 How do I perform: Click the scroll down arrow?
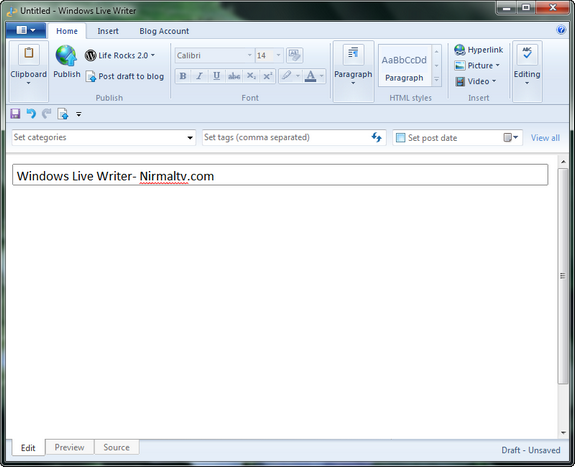[563, 433]
